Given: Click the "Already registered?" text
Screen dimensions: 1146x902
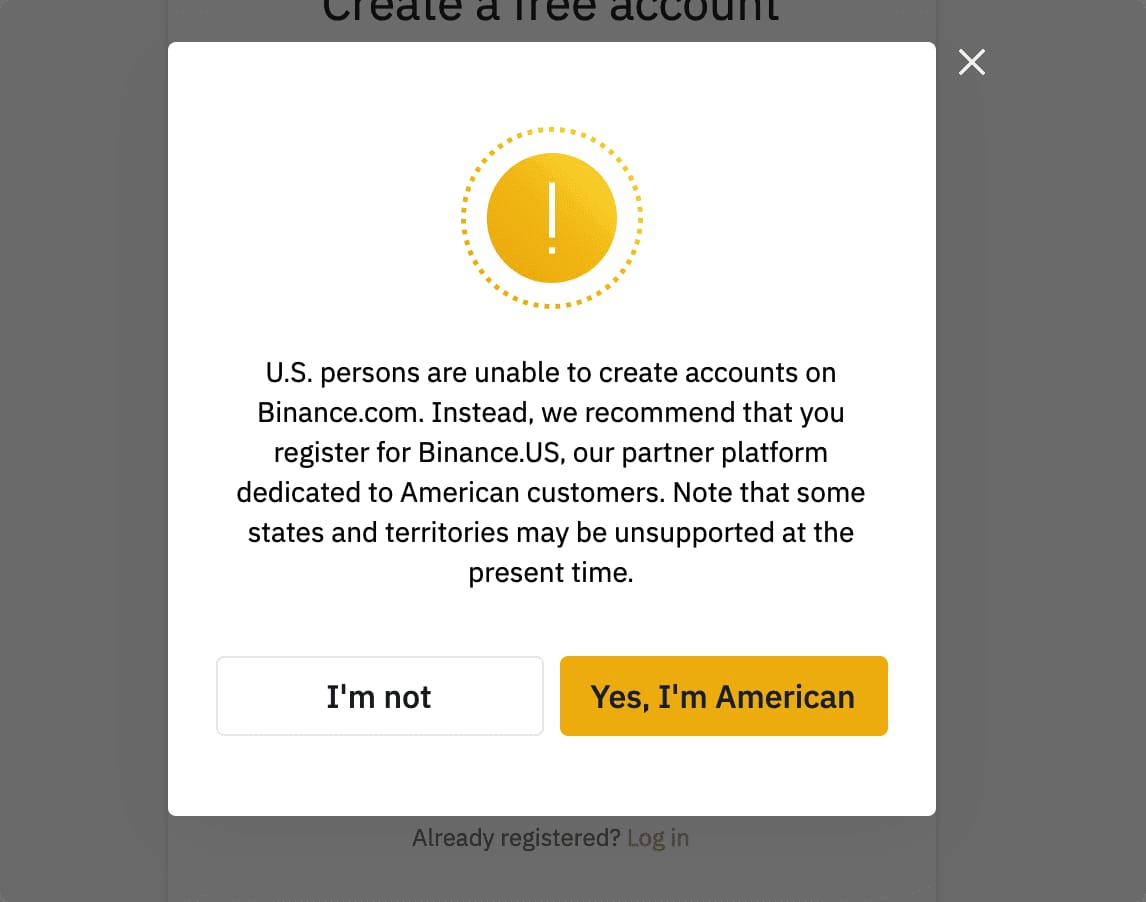Looking at the screenshot, I should point(516,838).
